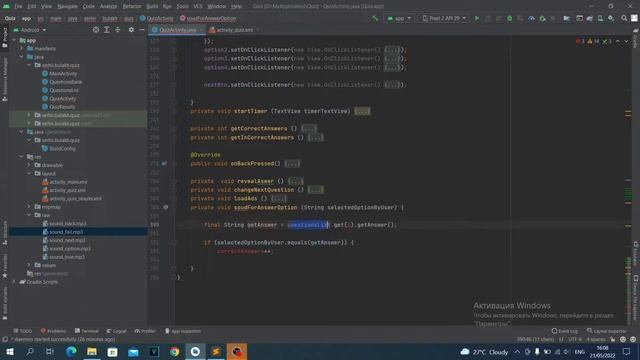640x360 pixels.
Task: Open the Profiler tool window
Action: coord(145,331)
